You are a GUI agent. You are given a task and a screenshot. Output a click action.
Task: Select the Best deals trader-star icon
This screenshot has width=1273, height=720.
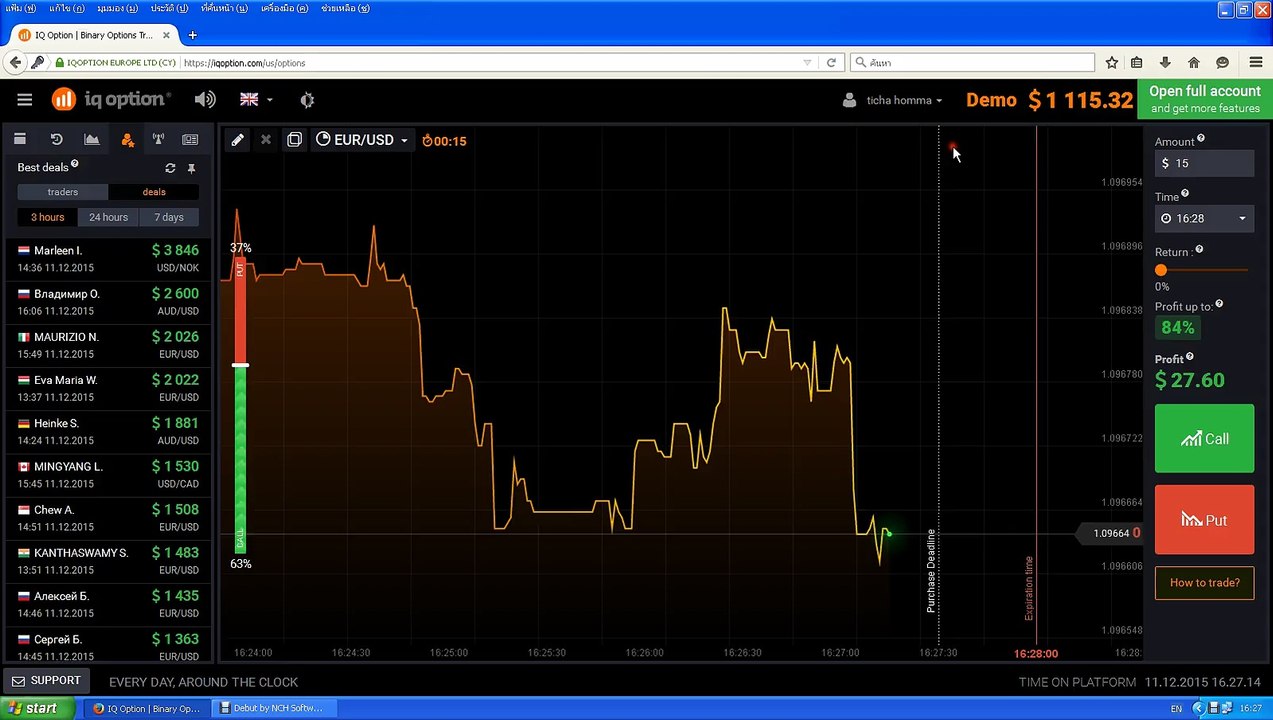[x=127, y=140]
